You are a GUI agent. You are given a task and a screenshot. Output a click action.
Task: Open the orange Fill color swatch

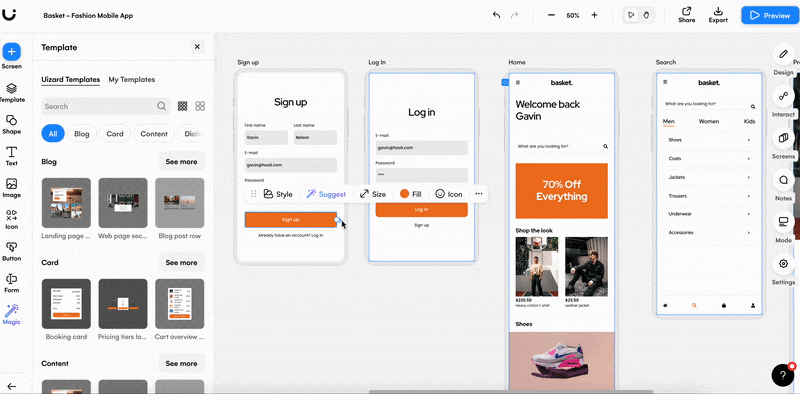tap(405, 194)
